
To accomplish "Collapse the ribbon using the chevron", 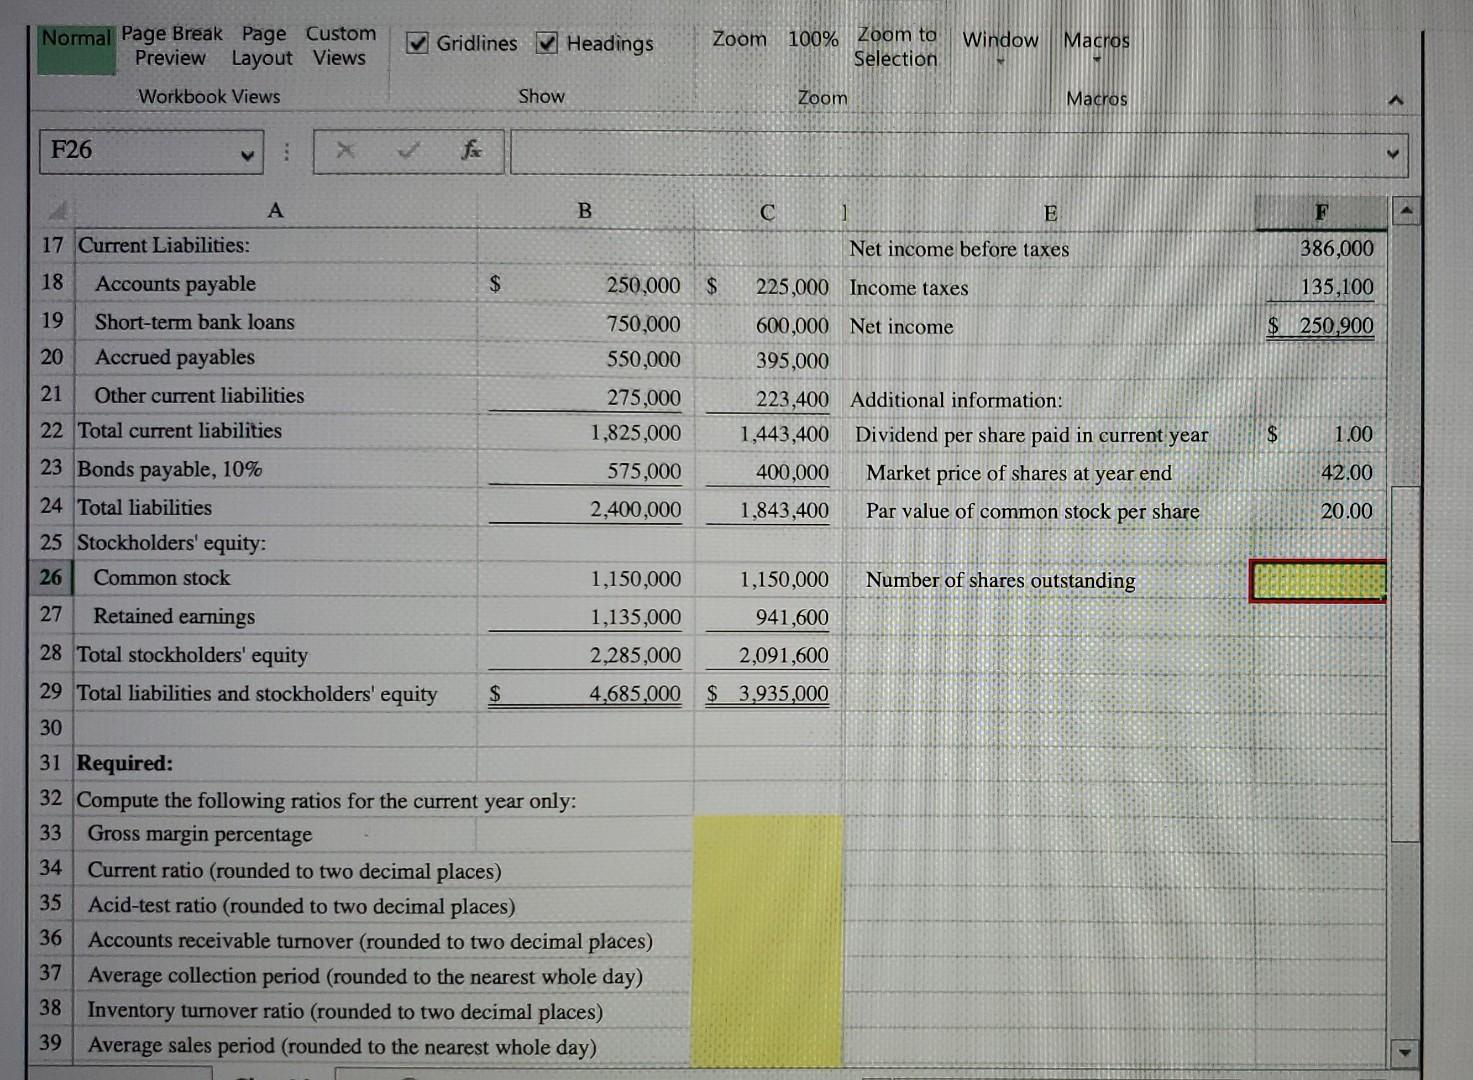I will [1397, 99].
